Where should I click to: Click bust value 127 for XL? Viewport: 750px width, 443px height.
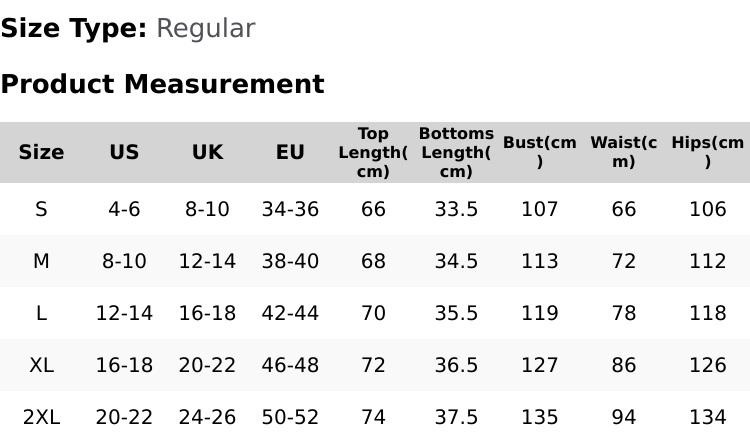point(540,365)
